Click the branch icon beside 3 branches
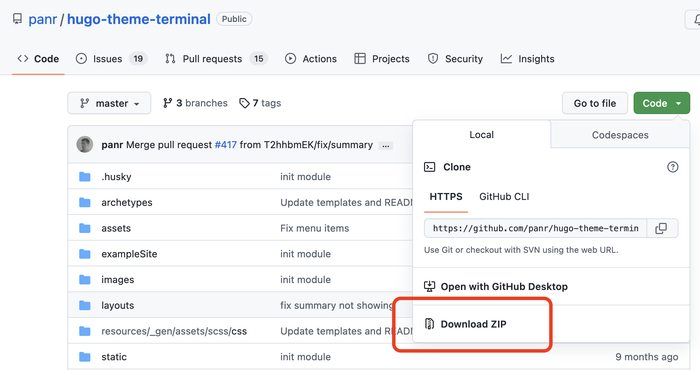The height and width of the screenshot is (370, 700). tap(167, 104)
